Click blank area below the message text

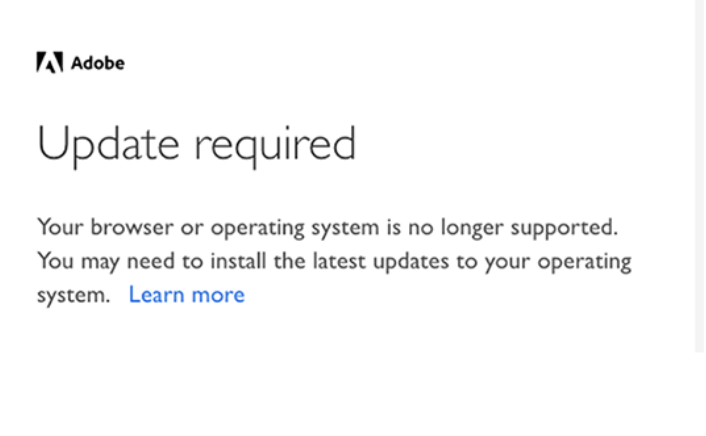coord(330,375)
